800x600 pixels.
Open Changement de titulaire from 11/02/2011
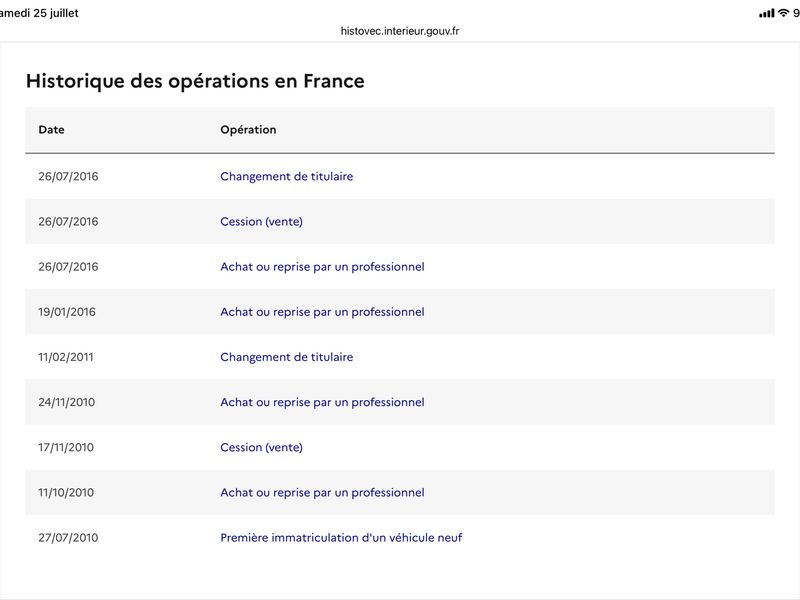pos(287,357)
